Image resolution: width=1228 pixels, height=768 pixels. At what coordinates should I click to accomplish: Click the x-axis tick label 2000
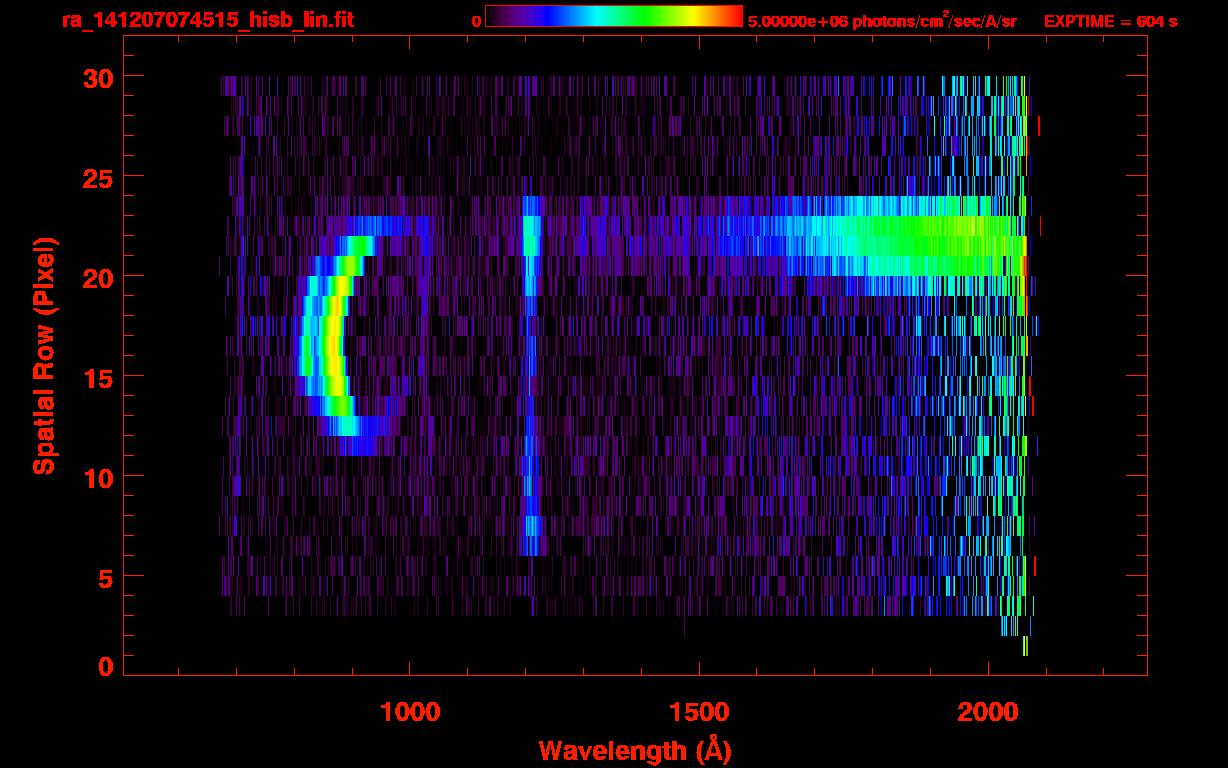(x=987, y=712)
